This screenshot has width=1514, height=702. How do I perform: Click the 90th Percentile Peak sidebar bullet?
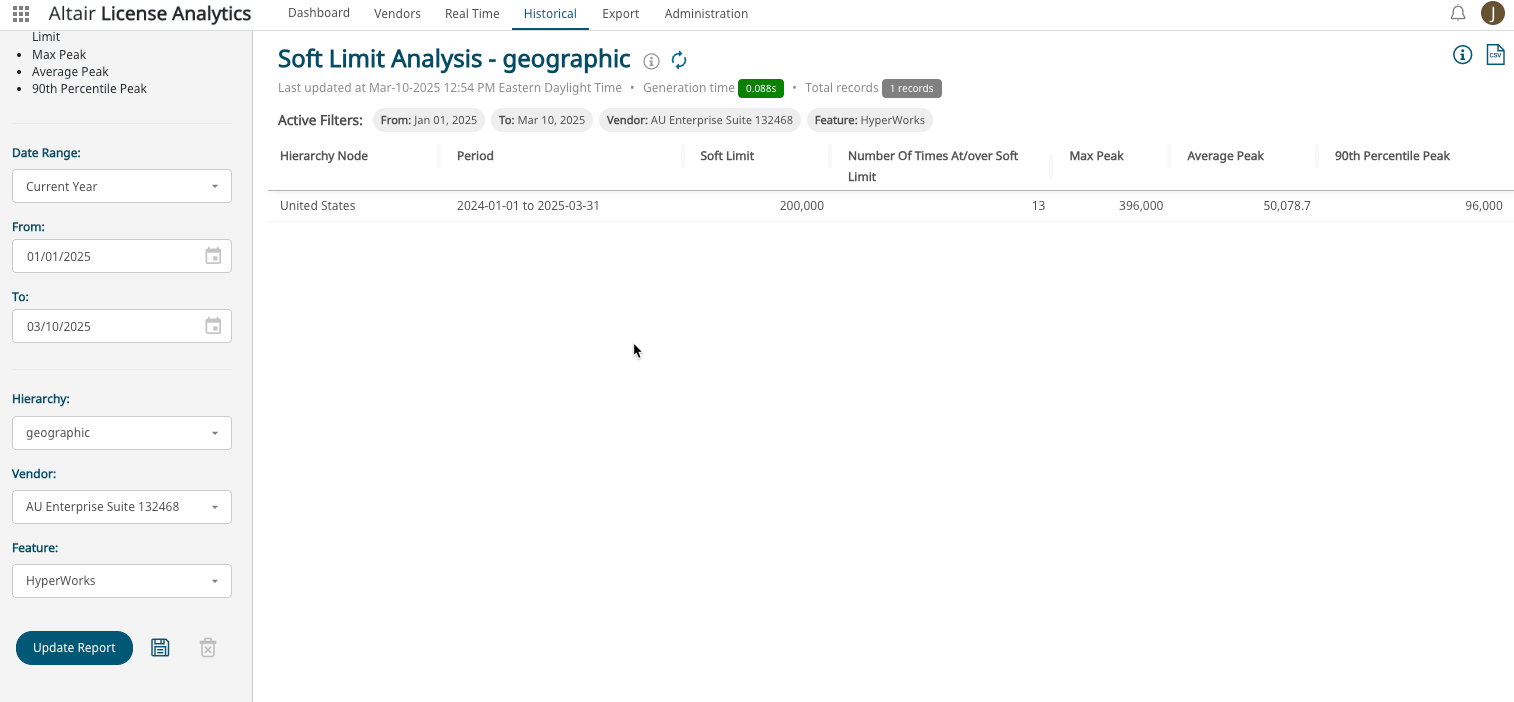click(89, 89)
